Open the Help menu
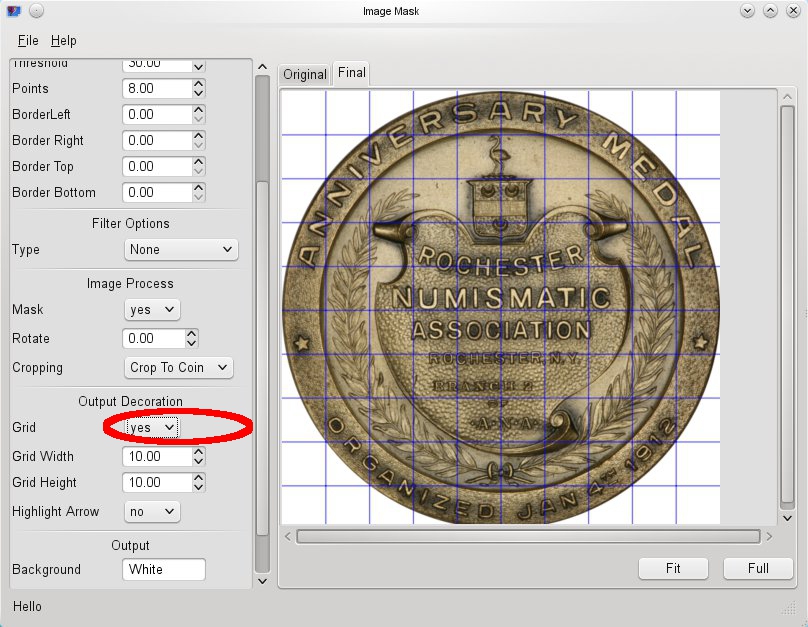 click(x=63, y=40)
